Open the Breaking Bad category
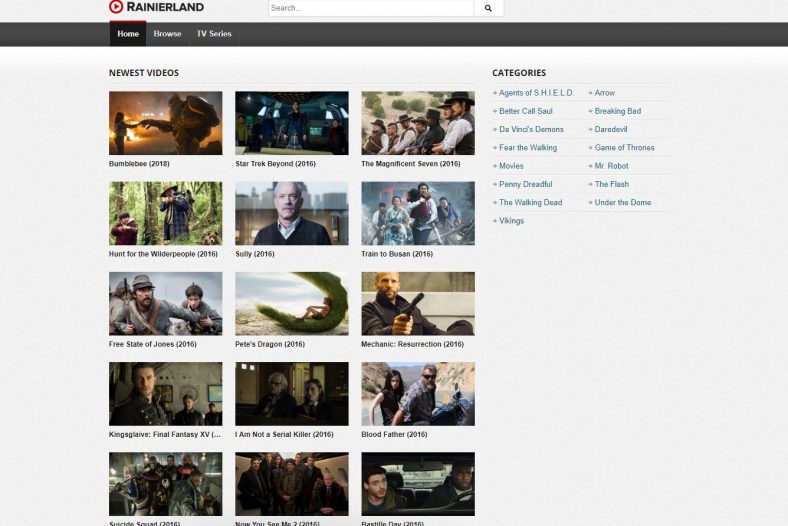The height and width of the screenshot is (526, 788). coord(618,111)
